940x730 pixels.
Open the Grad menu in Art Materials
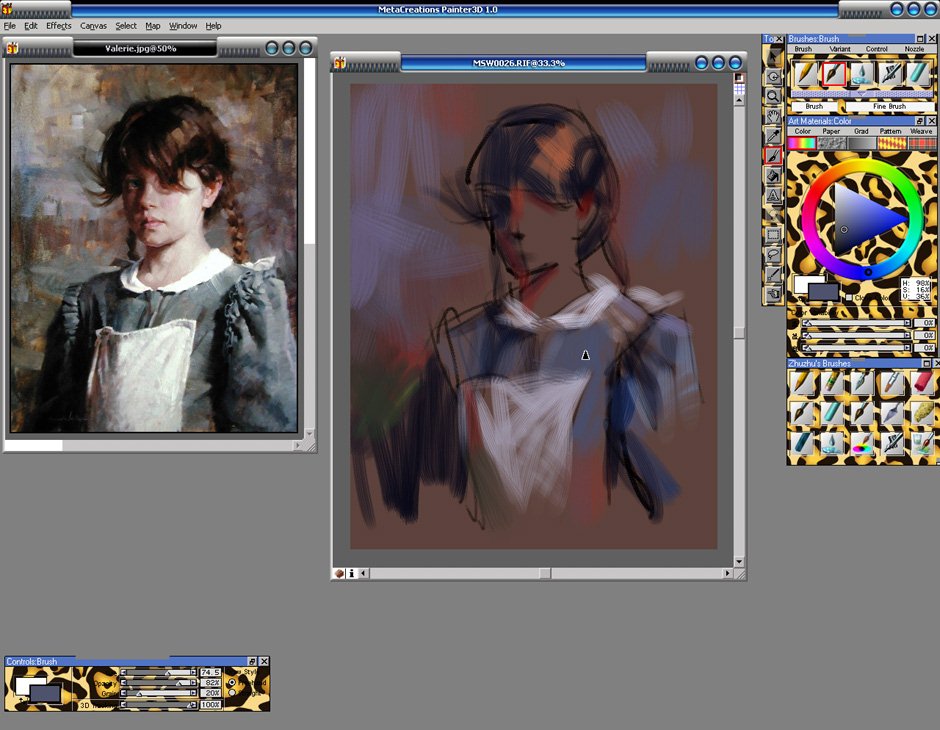click(x=861, y=131)
